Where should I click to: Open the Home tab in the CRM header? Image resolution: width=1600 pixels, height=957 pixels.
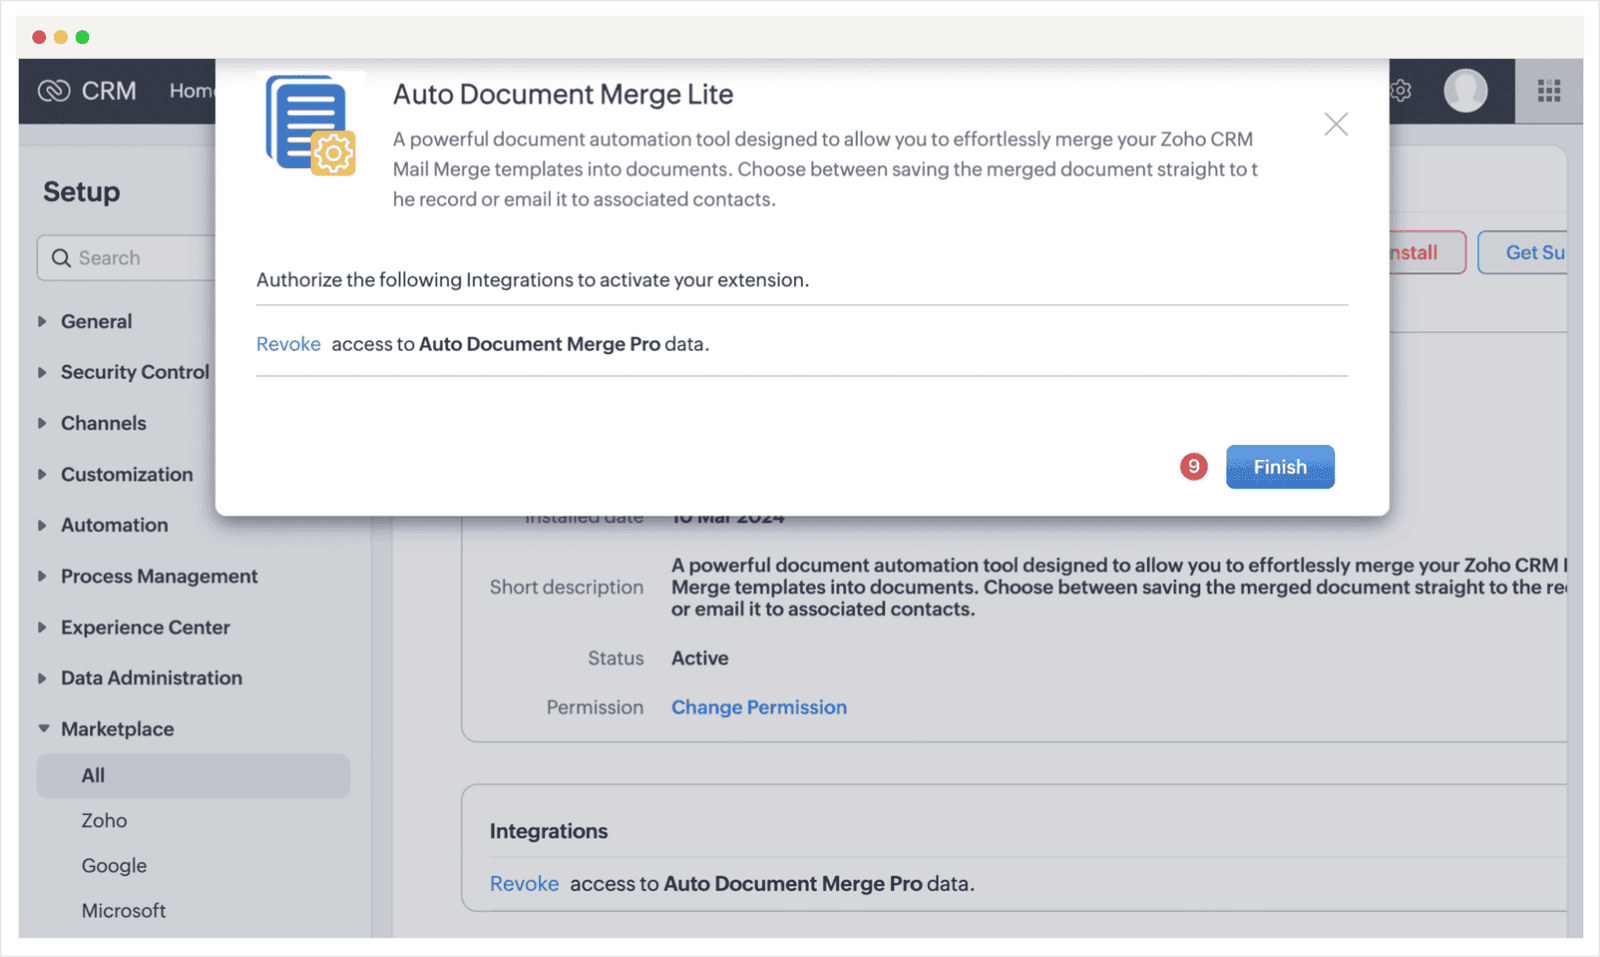click(191, 91)
